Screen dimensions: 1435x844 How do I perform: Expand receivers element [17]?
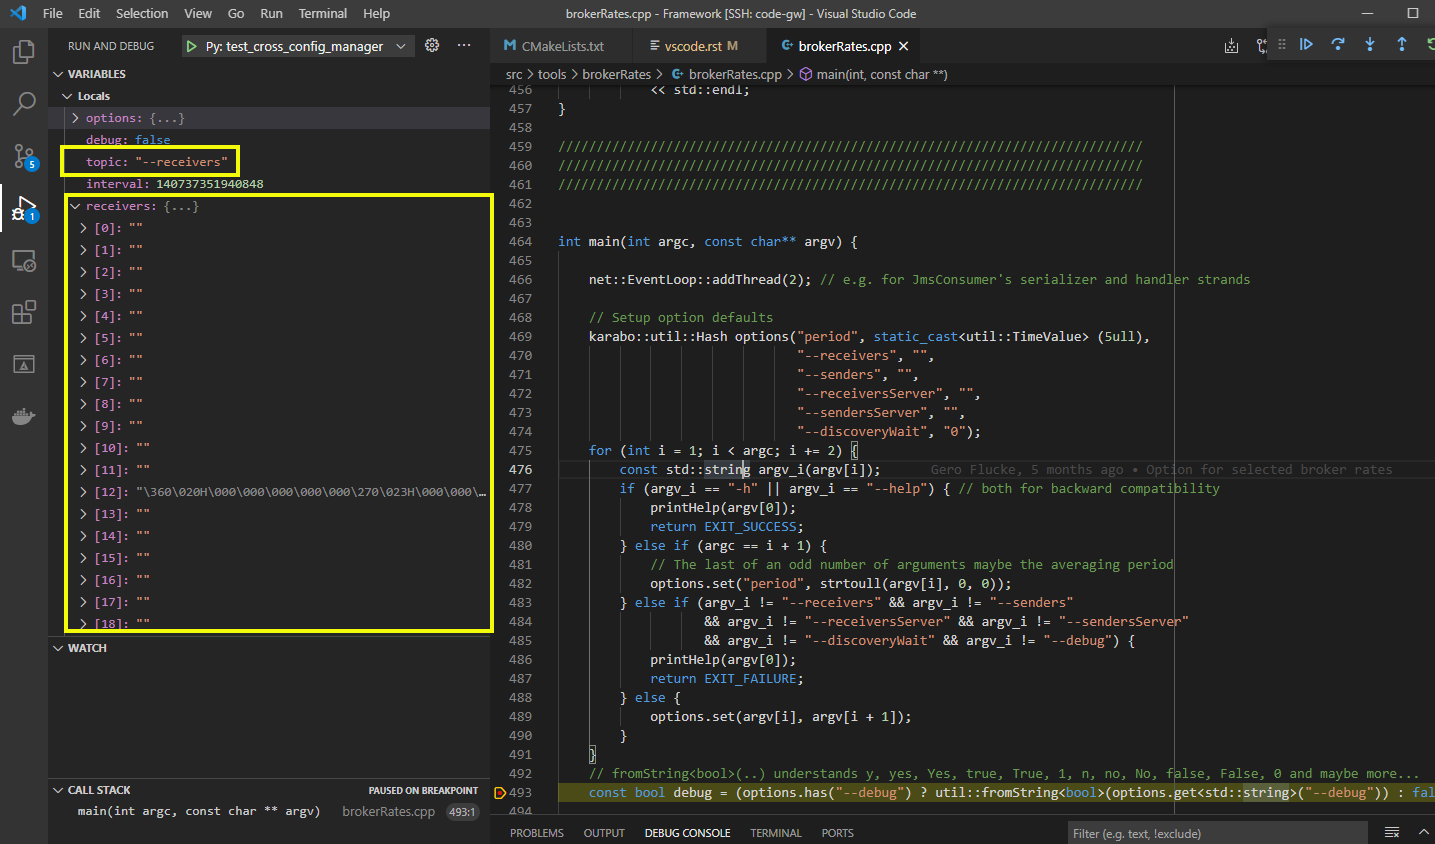(x=84, y=602)
